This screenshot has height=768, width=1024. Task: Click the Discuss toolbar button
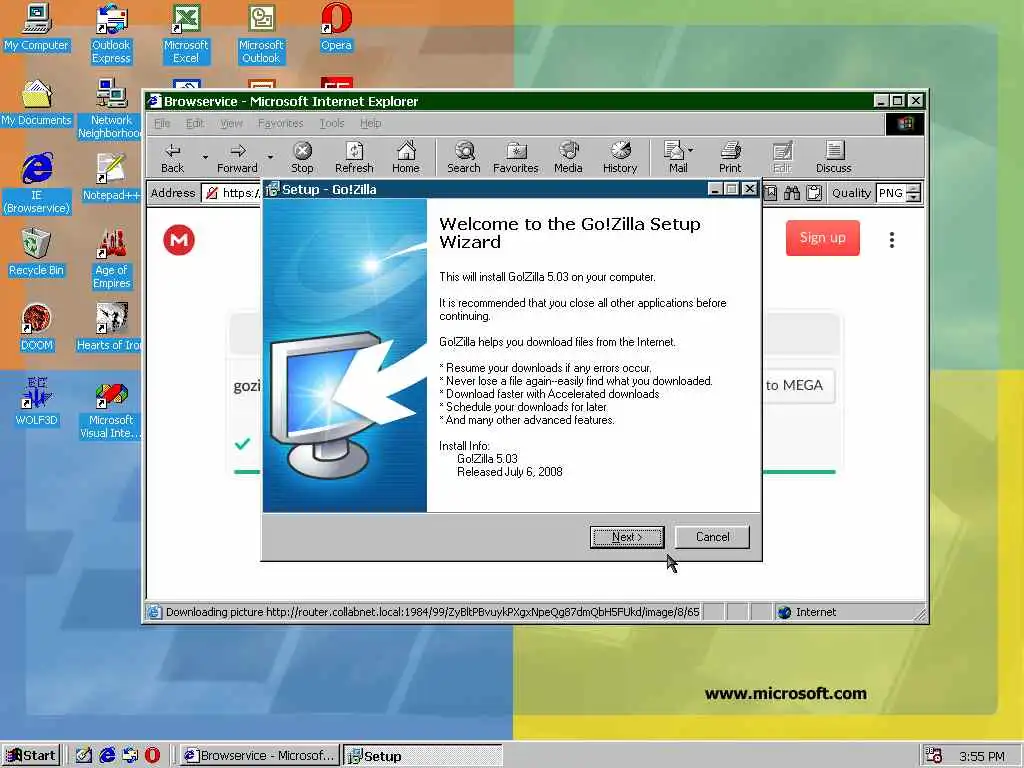tap(834, 158)
